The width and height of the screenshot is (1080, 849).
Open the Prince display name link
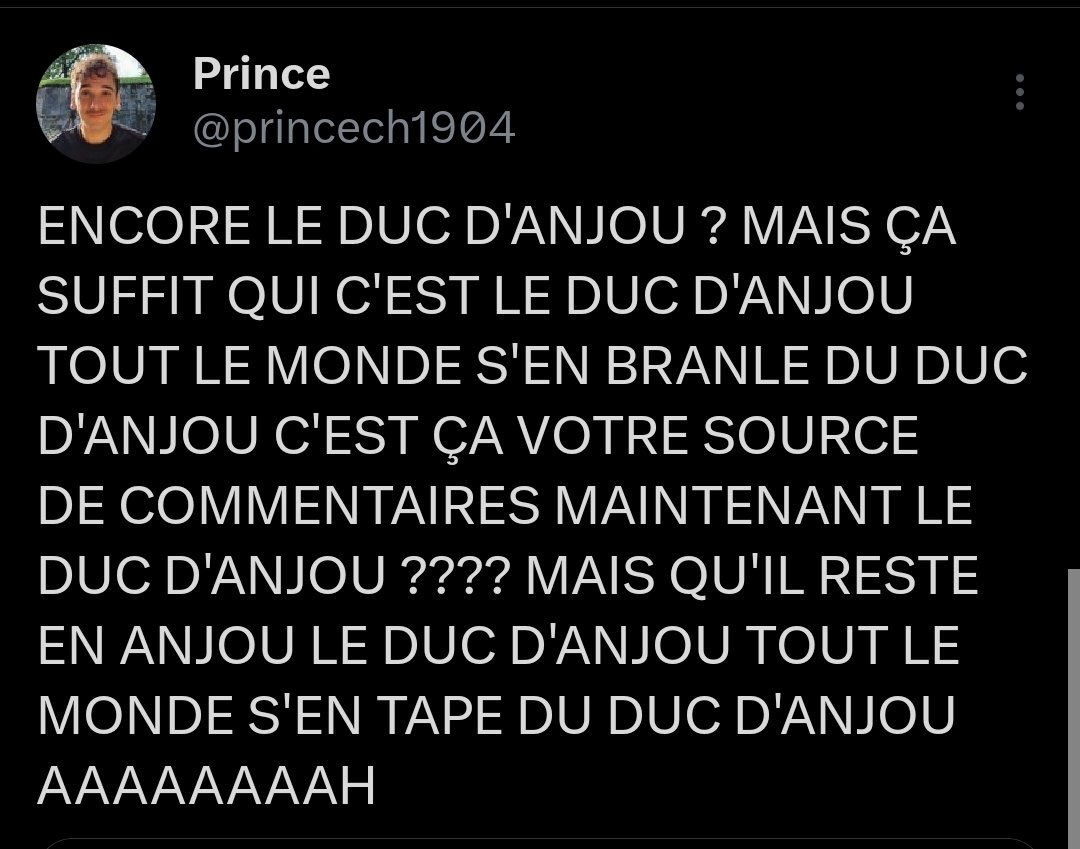pos(262,73)
